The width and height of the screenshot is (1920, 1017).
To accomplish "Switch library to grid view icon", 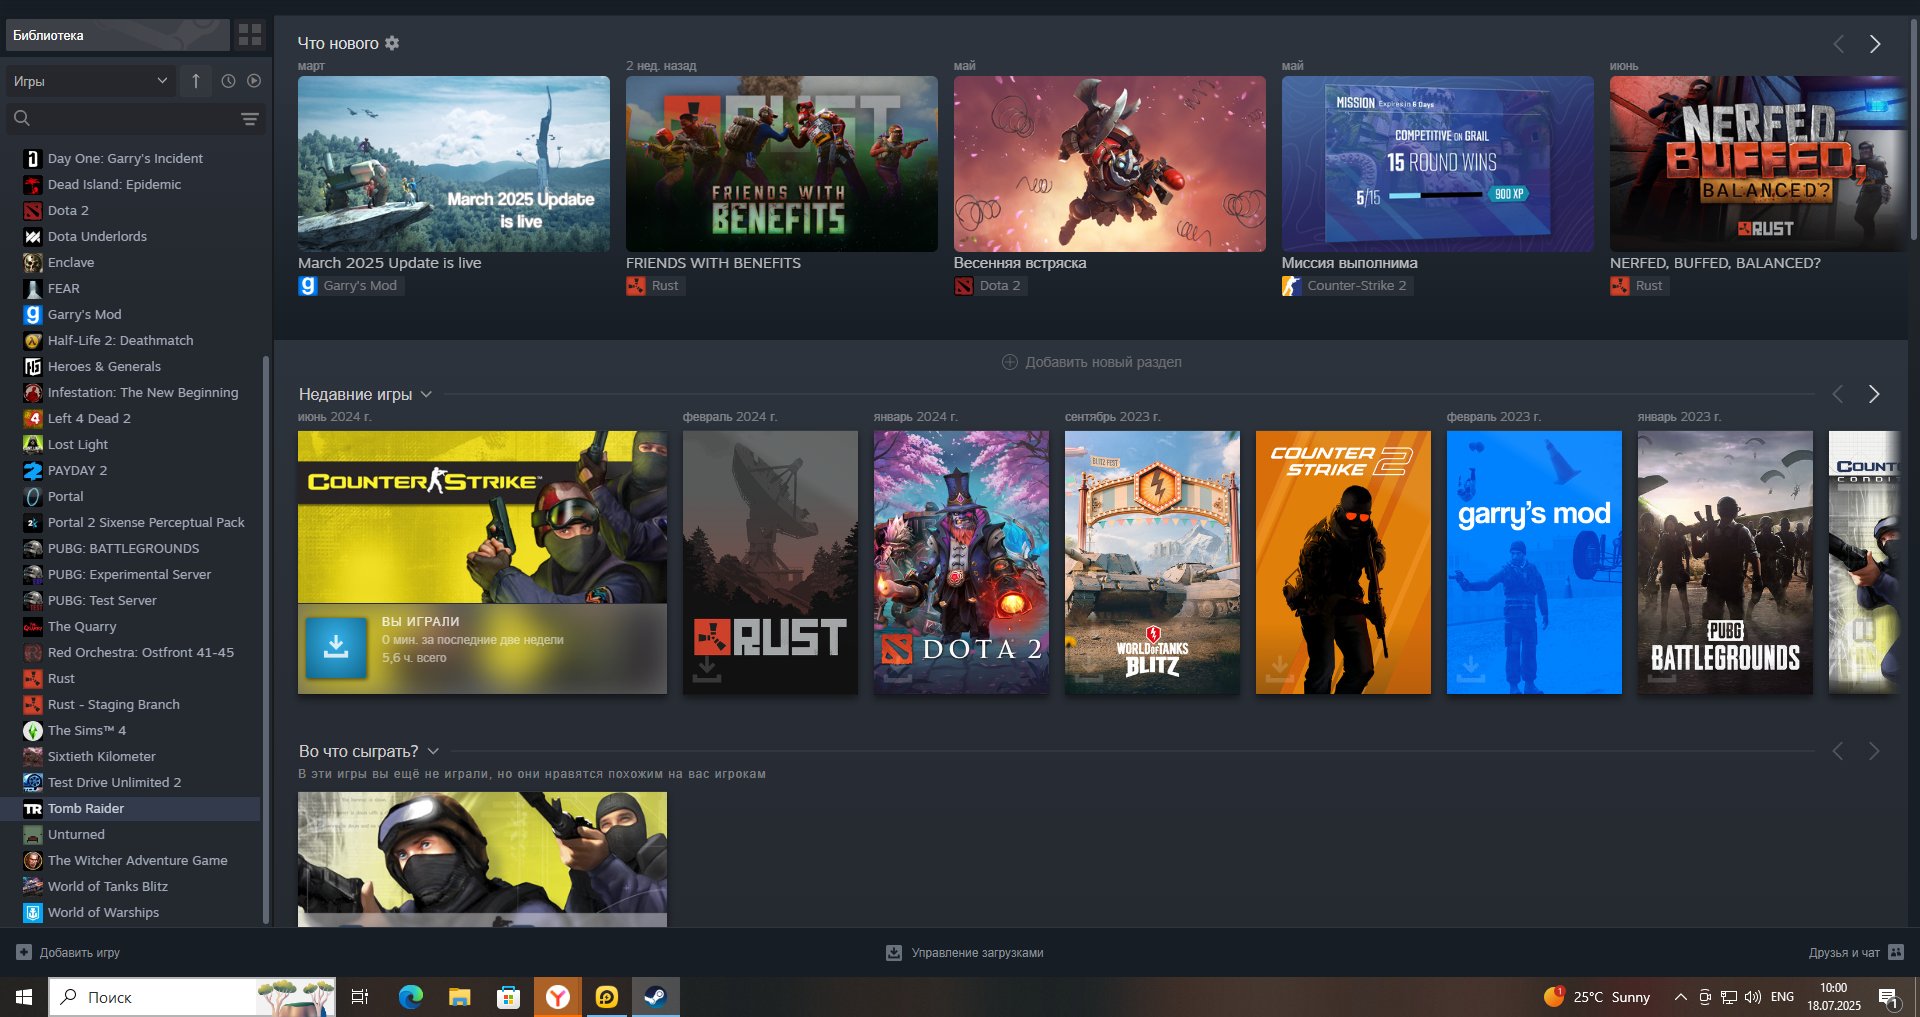I will pyautogui.click(x=250, y=35).
